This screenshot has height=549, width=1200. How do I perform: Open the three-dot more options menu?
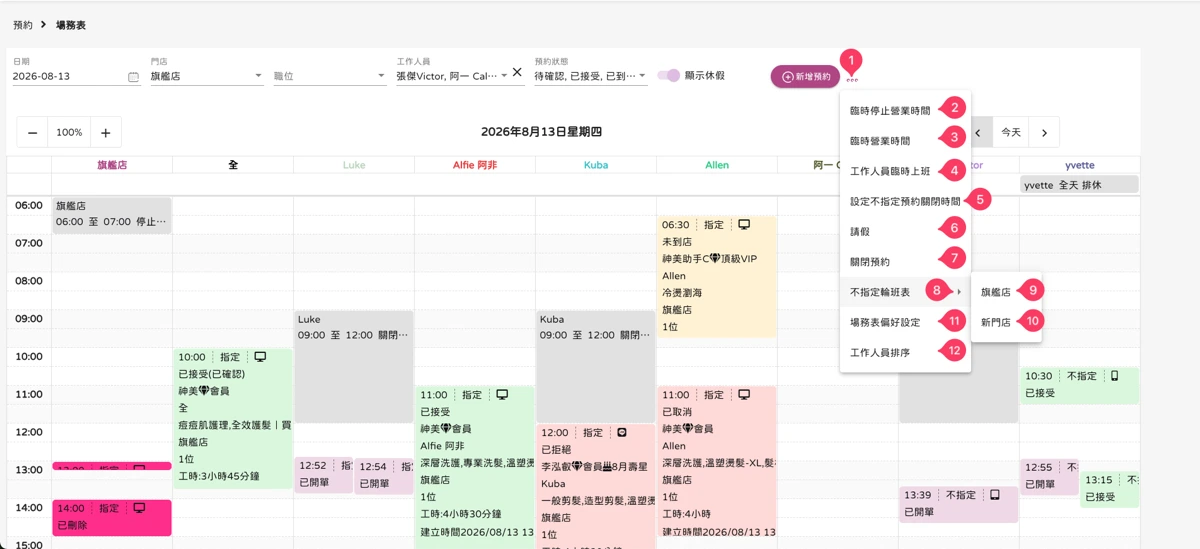852,81
